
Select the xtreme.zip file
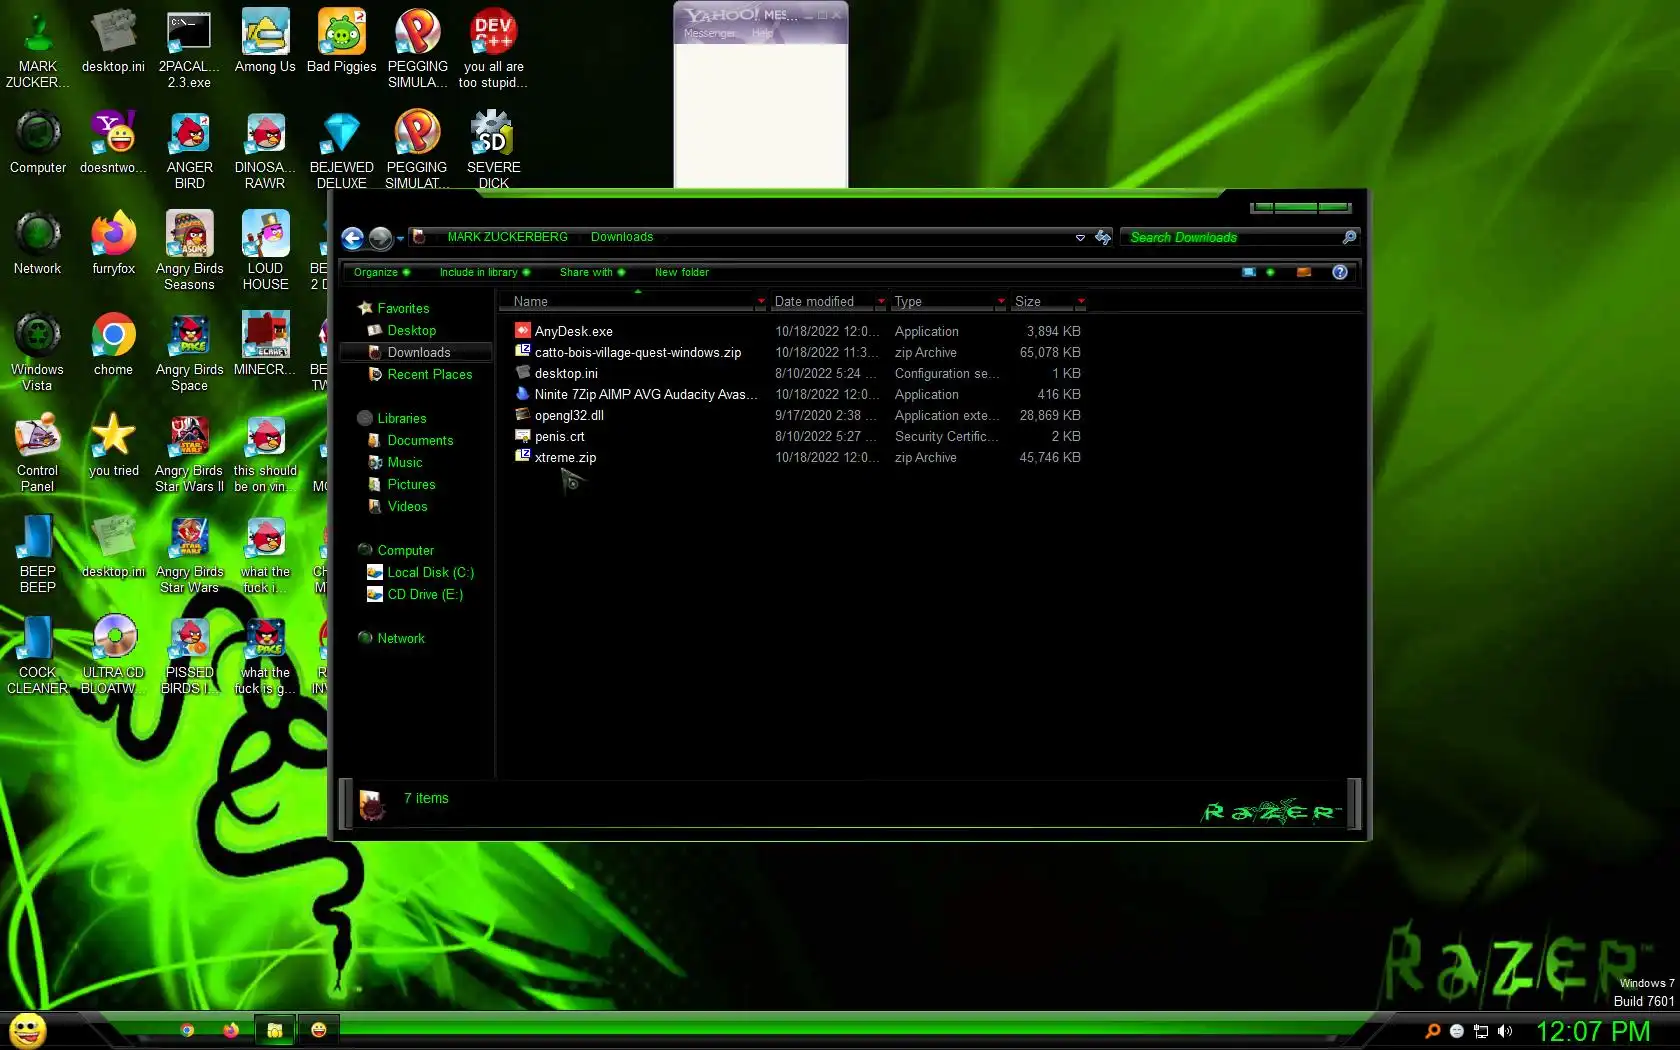[x=565, y=457]
